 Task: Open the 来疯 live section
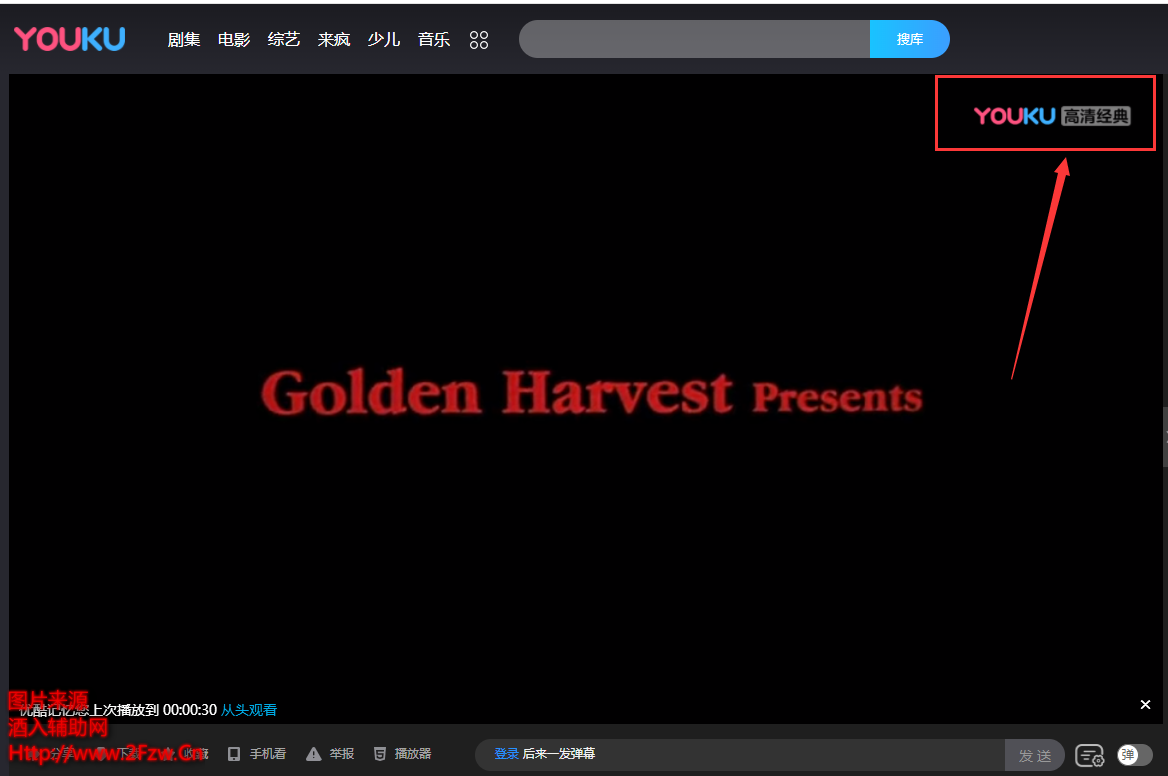[334, 39]
